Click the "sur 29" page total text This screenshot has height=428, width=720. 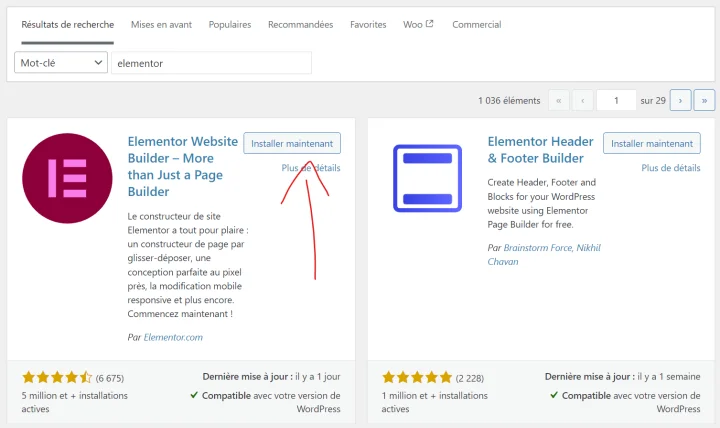[x=653, y=101]
